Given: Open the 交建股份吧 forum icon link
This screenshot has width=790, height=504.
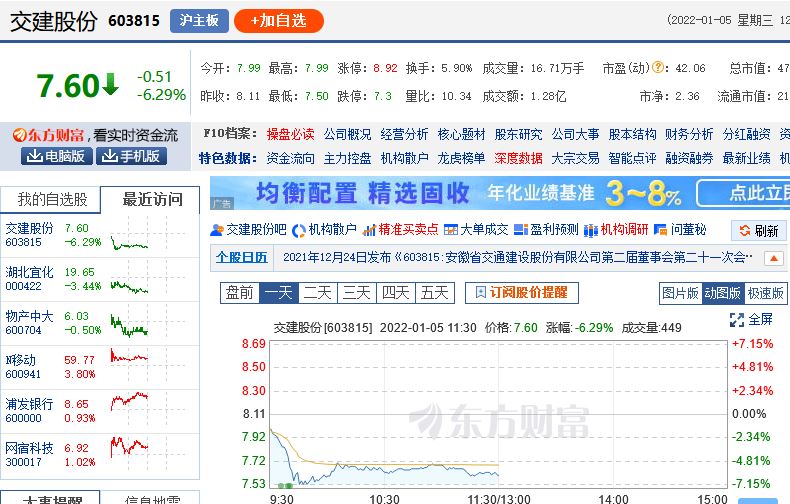Looking at the screenshot, I should tap(218, 230).
